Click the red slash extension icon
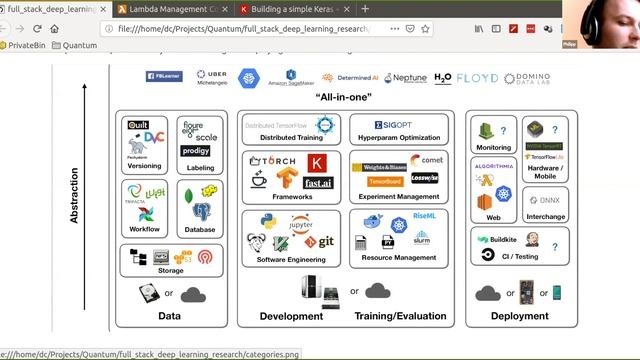Viewport: 640px width, 360px height. (x=513, y=29)
